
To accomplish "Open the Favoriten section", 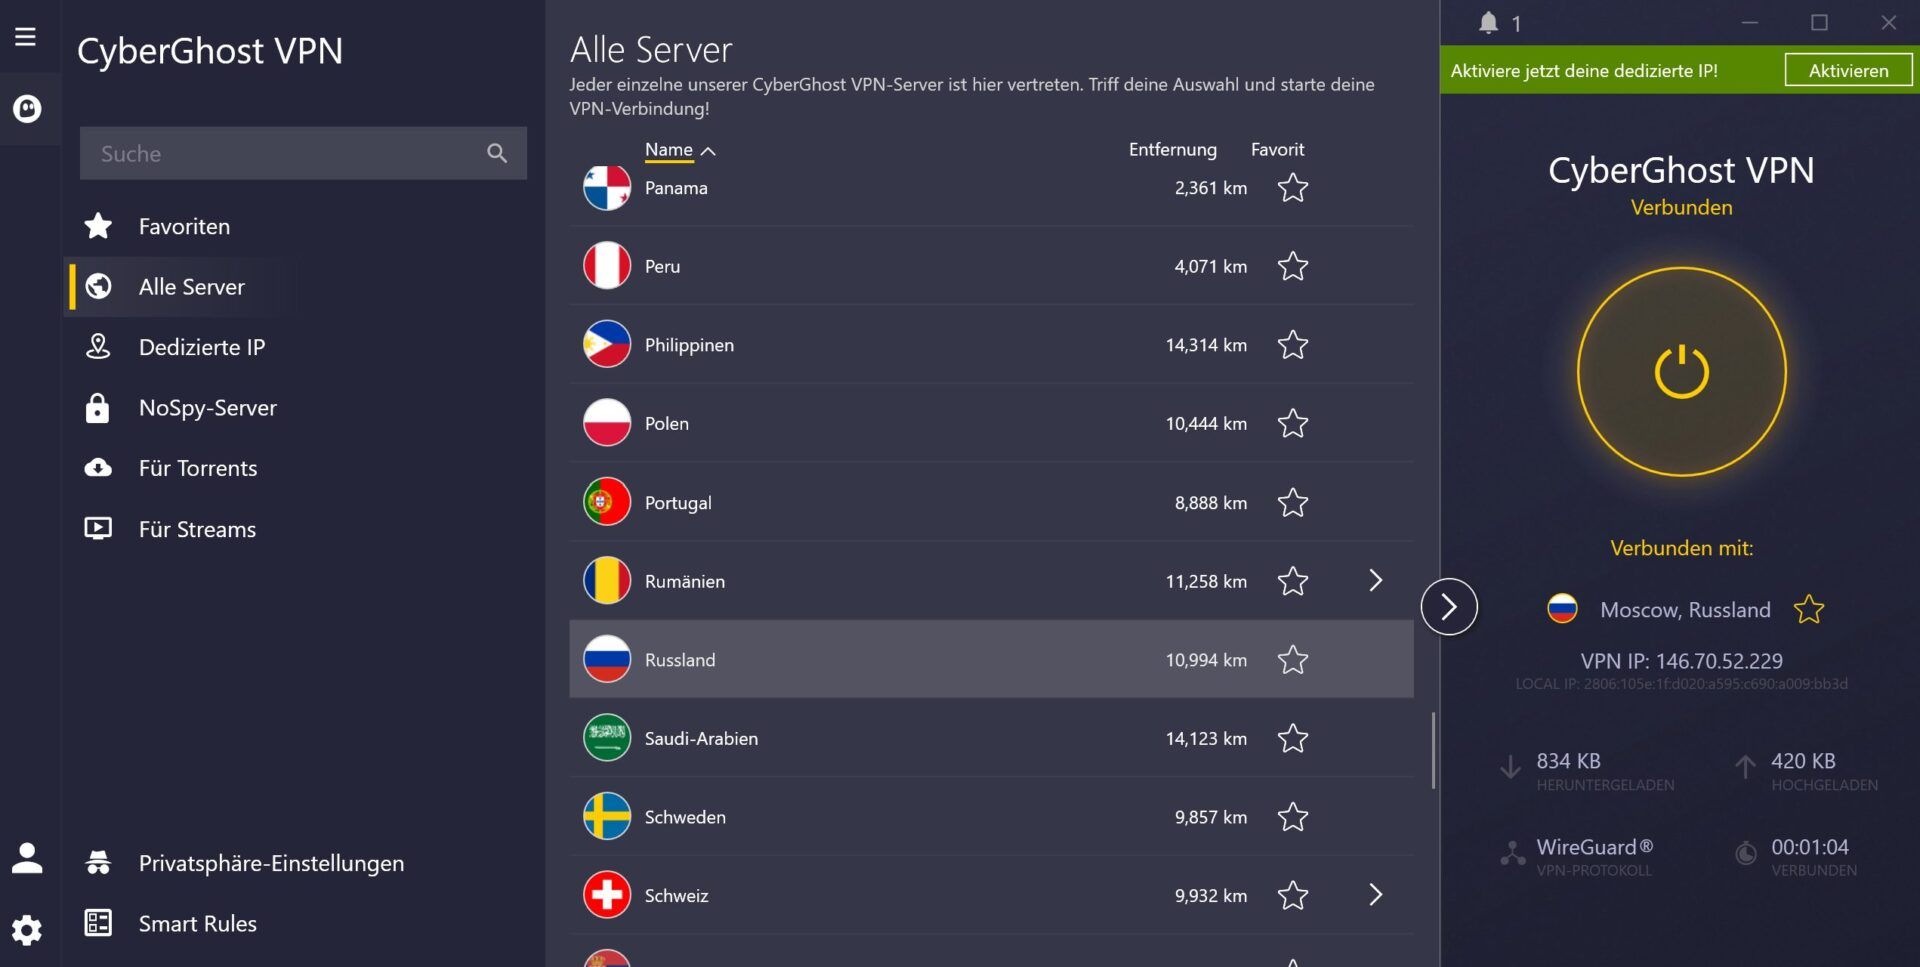I will [185, 226].
